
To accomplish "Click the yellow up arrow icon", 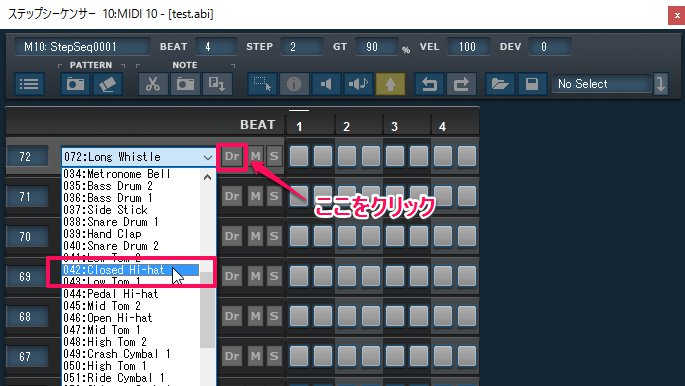I will [390, 84].
